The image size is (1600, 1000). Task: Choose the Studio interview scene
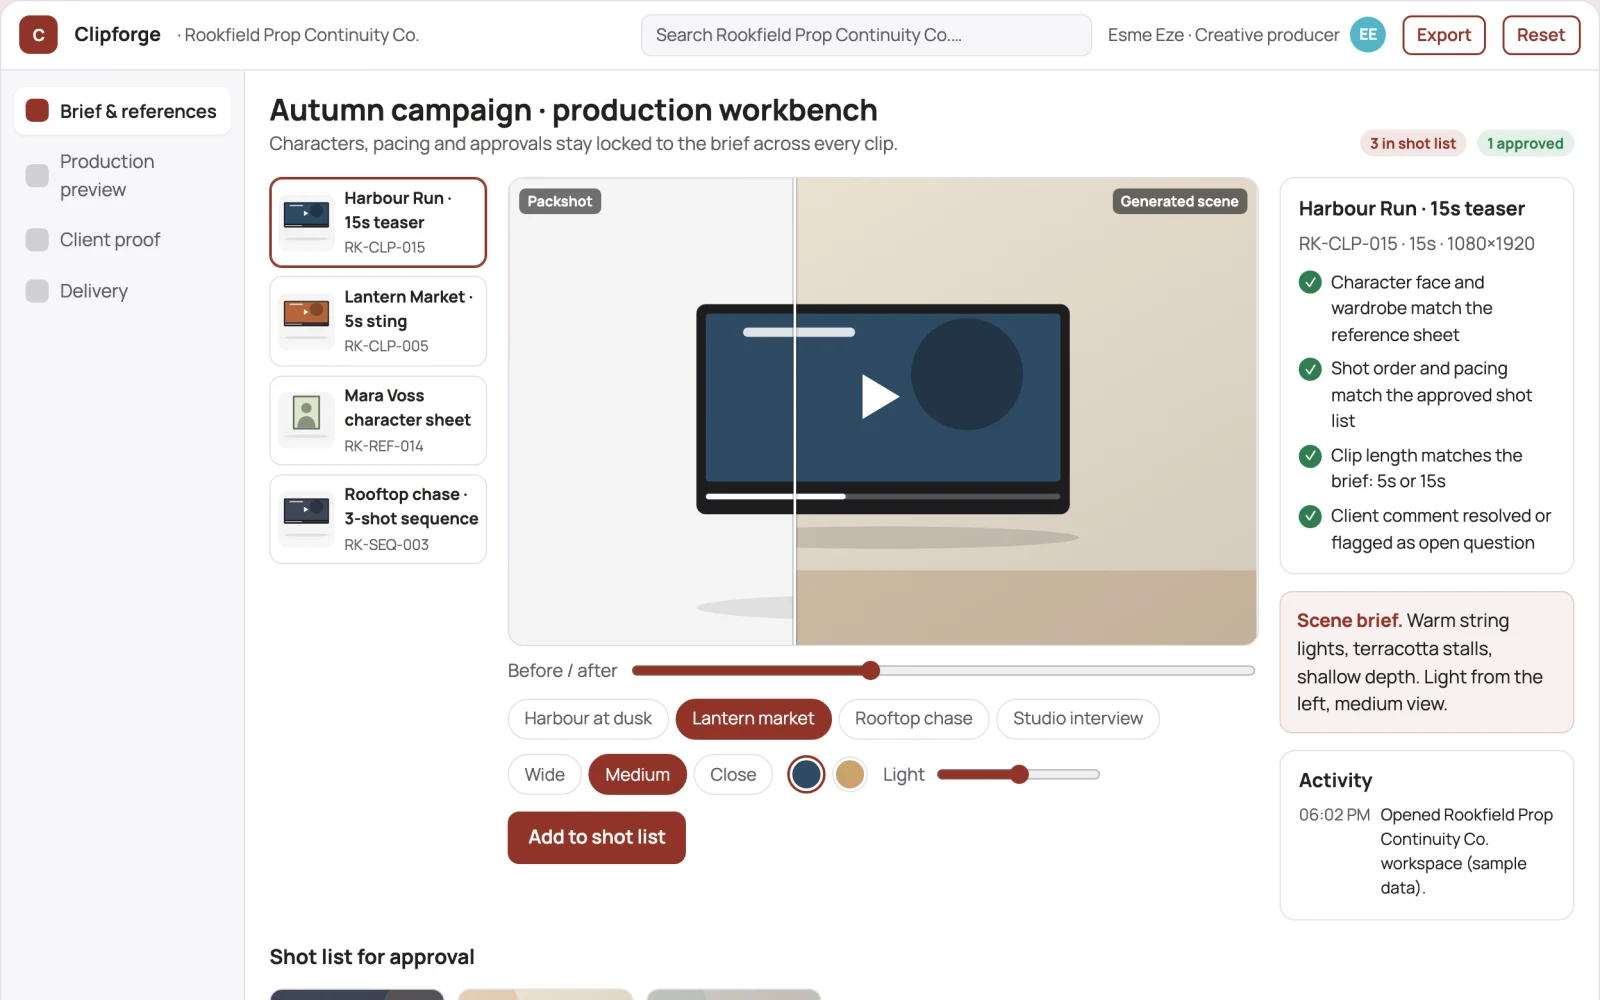click(x=1077, y=719)
